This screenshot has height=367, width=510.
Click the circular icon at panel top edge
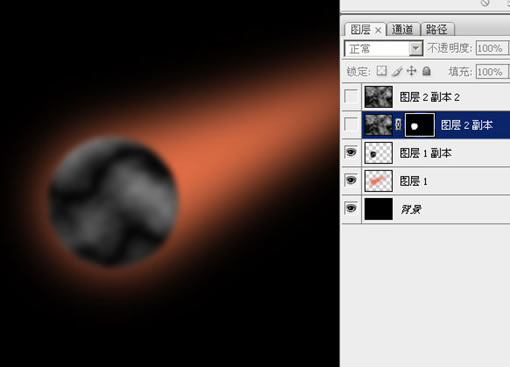coord(485,3)
